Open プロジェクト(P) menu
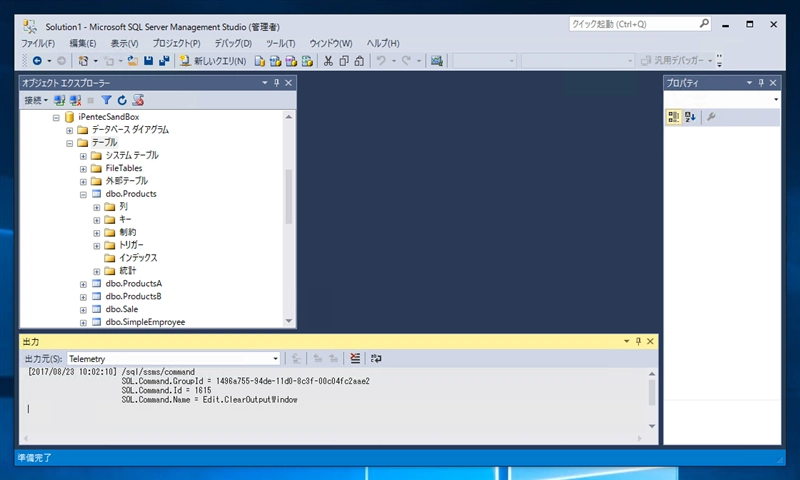Screen dimensions: 800x480 pyautogui.click(x=177, y=43)
